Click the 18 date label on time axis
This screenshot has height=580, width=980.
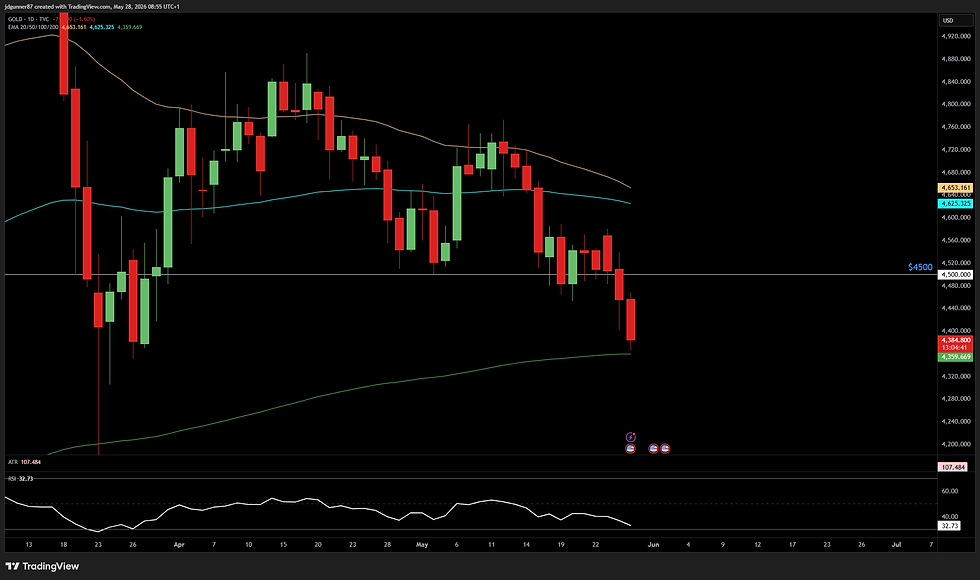tap(64, 544)
